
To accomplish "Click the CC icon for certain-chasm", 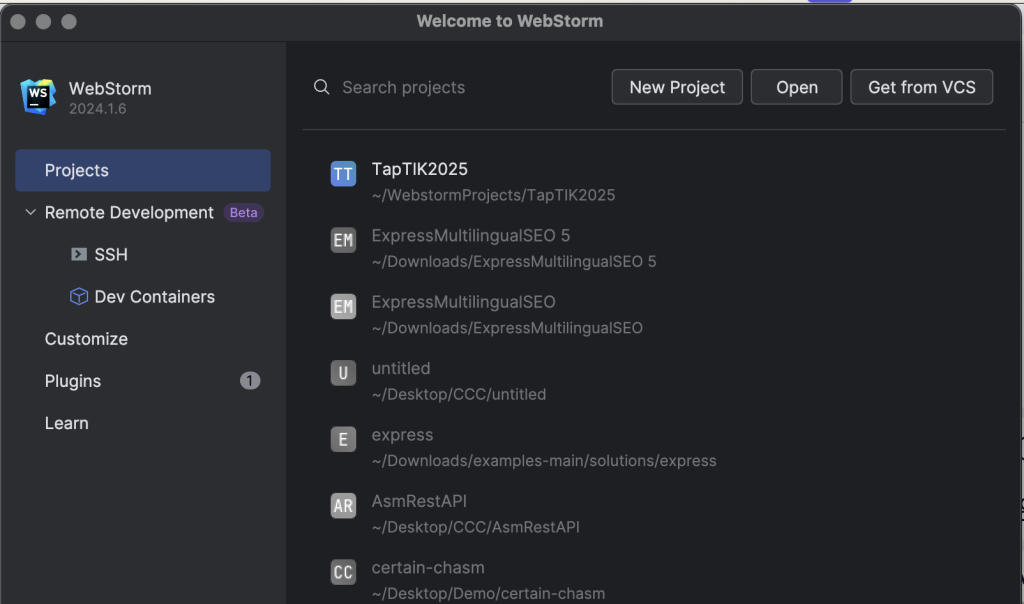I will (343, 572).
